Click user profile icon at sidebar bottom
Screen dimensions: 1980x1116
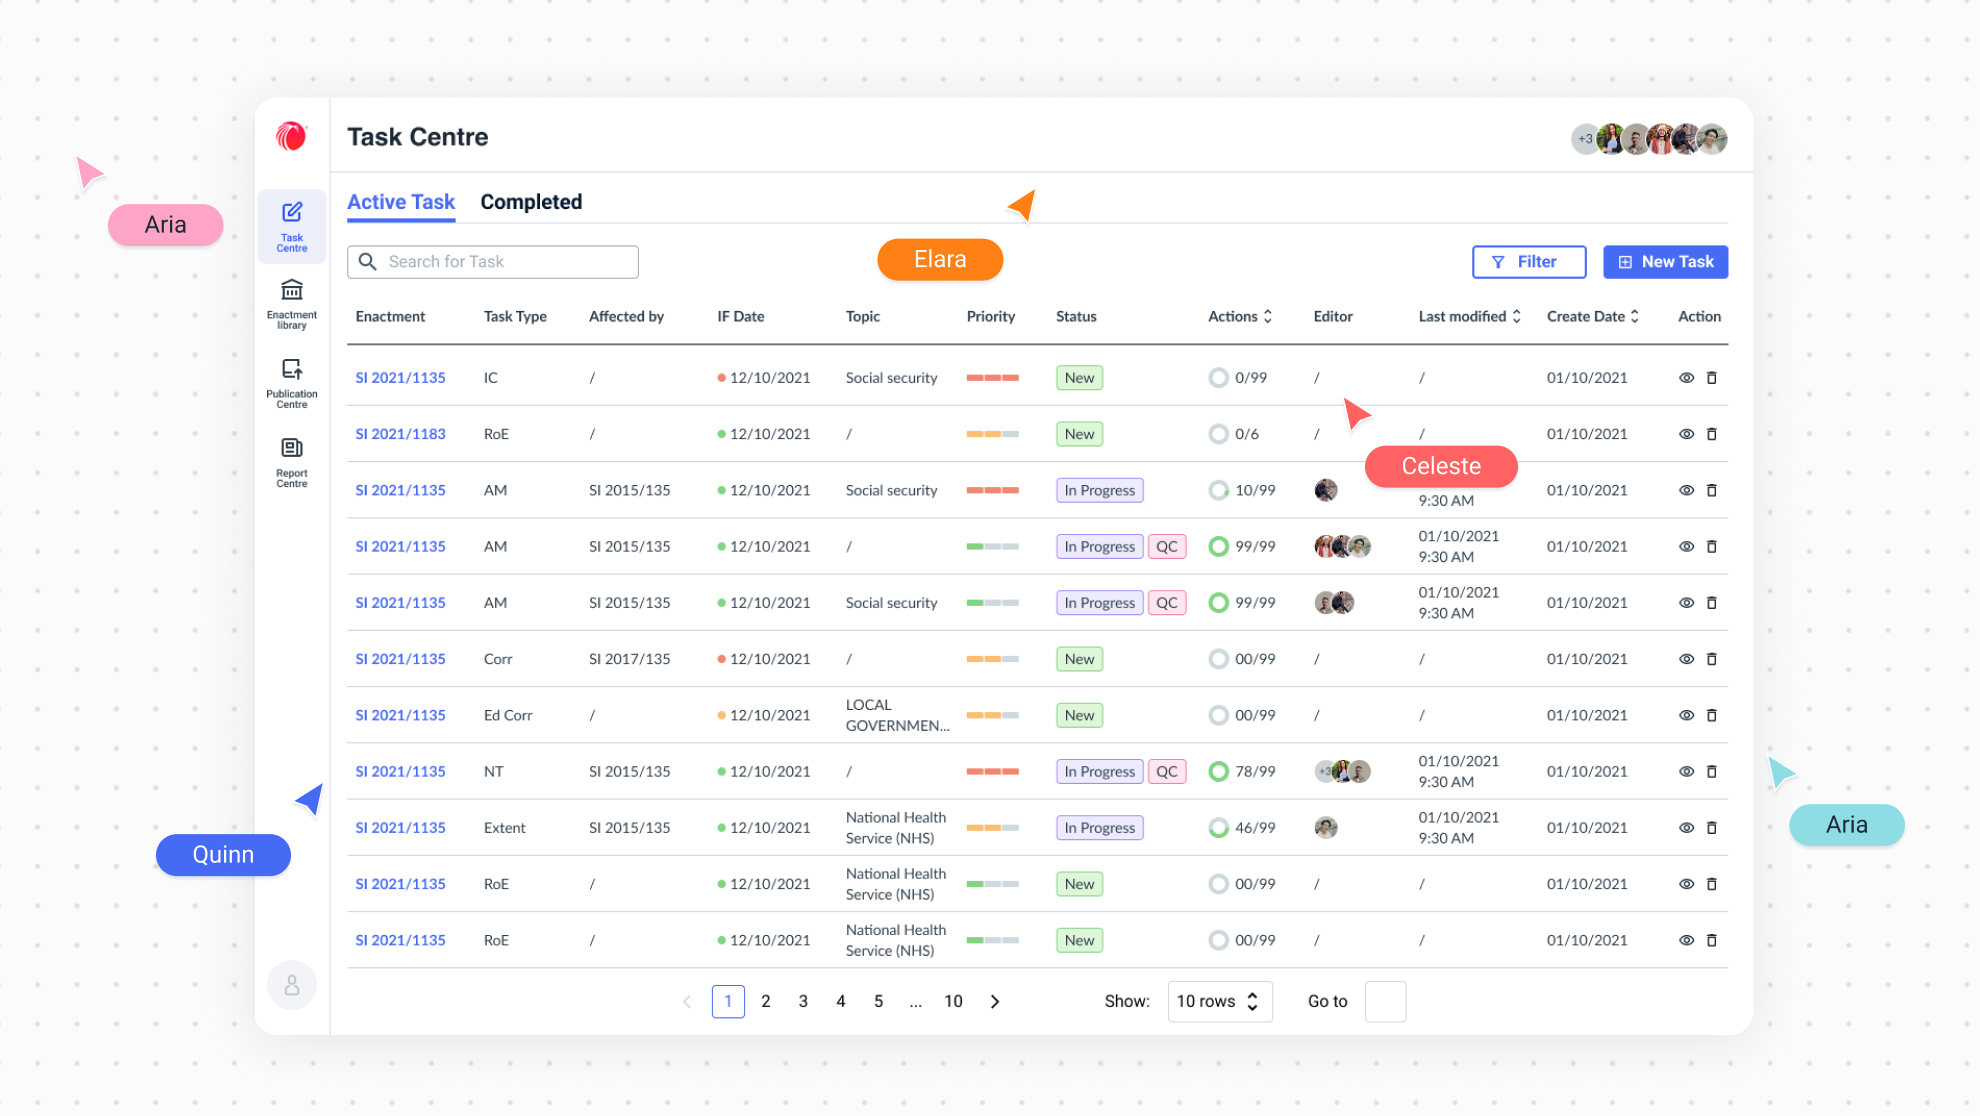(292, 985)
